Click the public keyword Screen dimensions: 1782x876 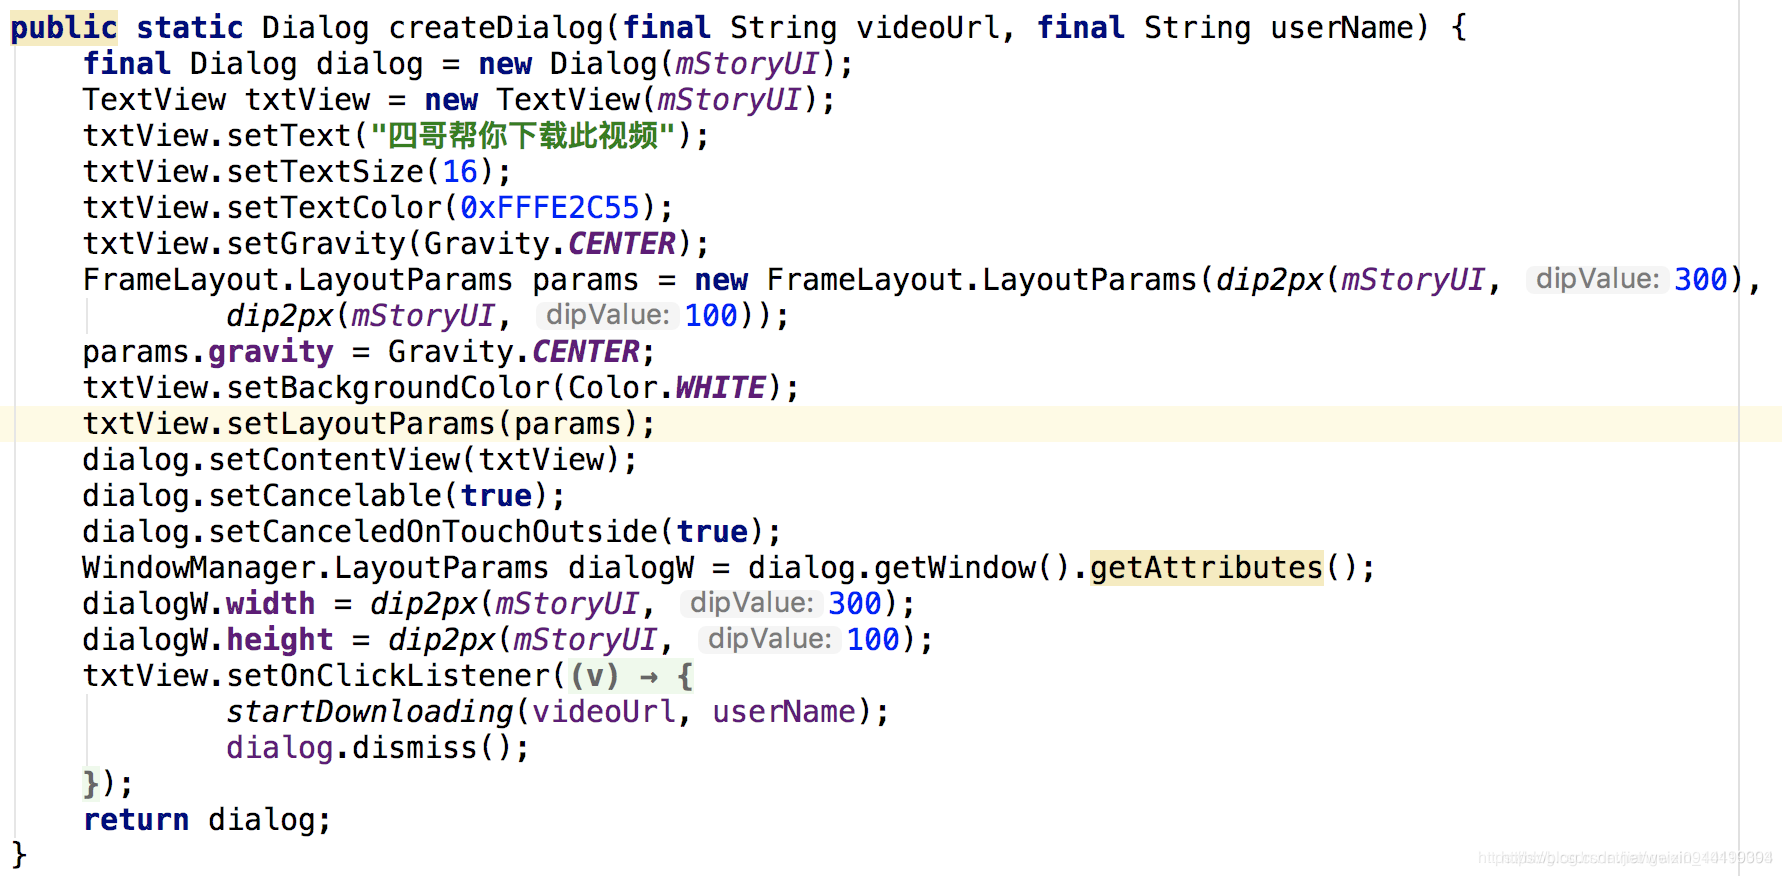point(63,27)
